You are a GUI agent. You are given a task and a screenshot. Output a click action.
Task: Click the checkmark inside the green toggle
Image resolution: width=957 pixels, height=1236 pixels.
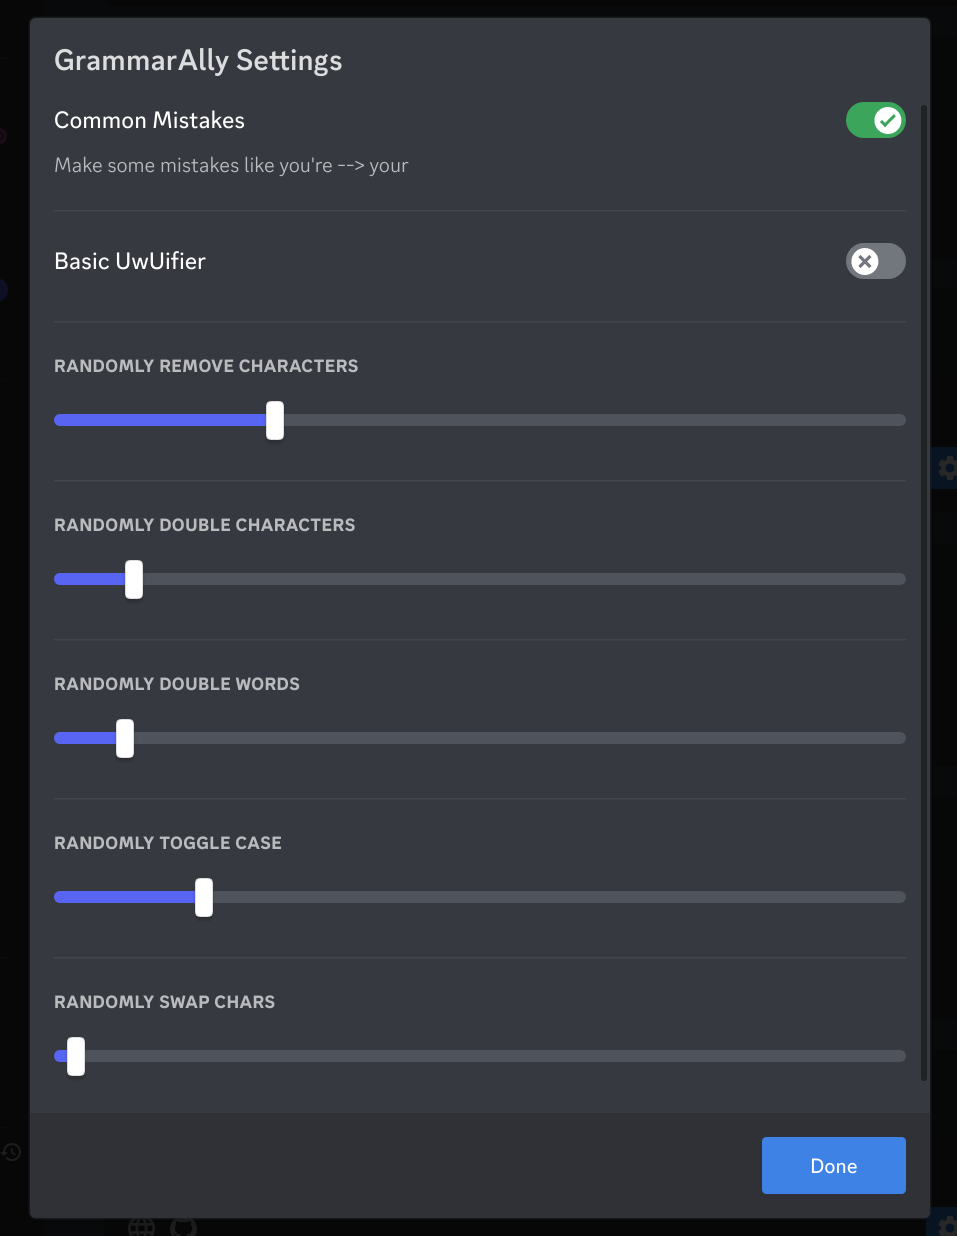click(887, 120)
